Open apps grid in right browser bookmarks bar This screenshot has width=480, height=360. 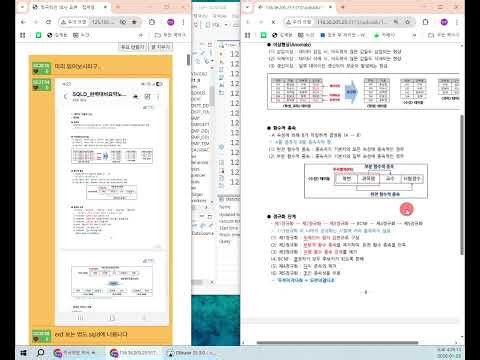tap(247, 35)
